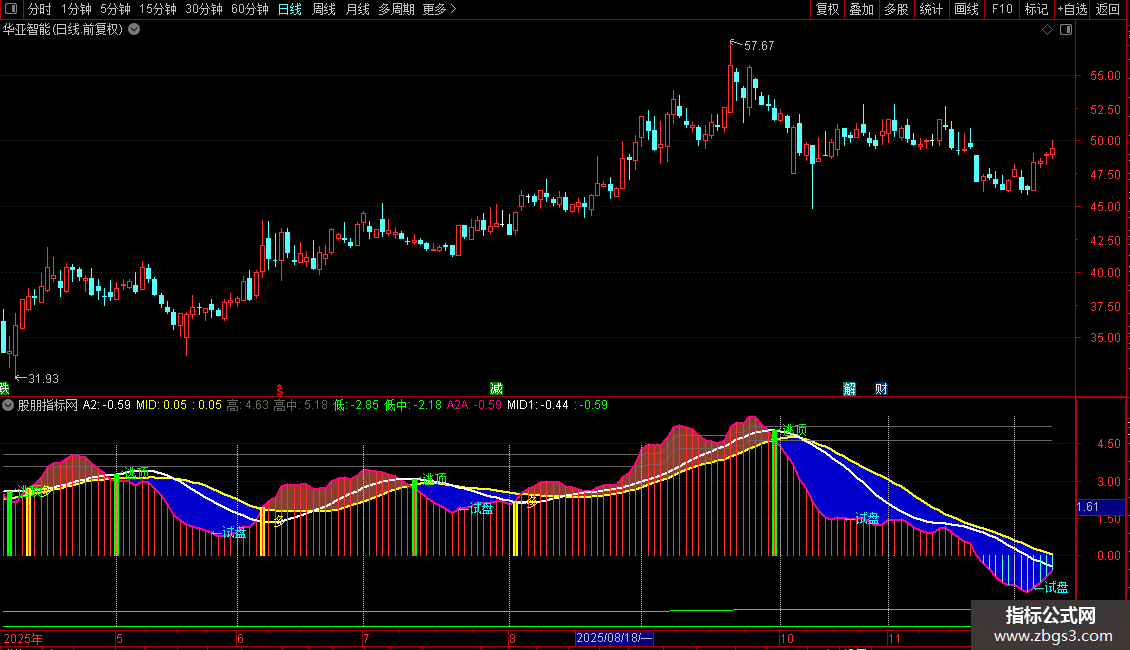1130x650 pixels.
Task: Select the 周线 weekly tab
Action: tap(324, 9)
